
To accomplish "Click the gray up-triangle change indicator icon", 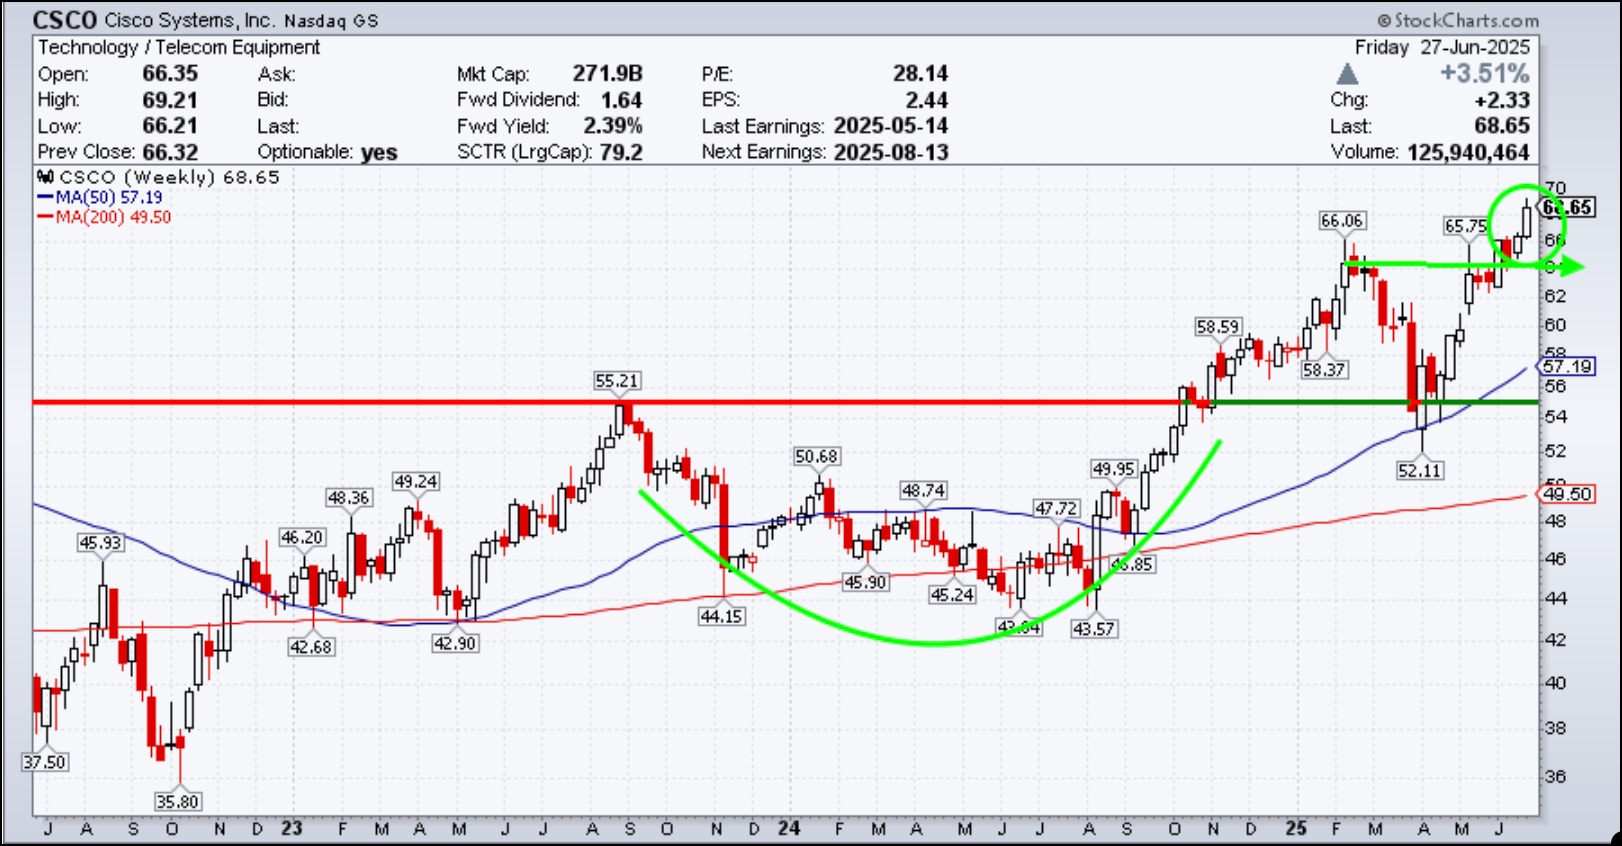I will click(1347, 74).
